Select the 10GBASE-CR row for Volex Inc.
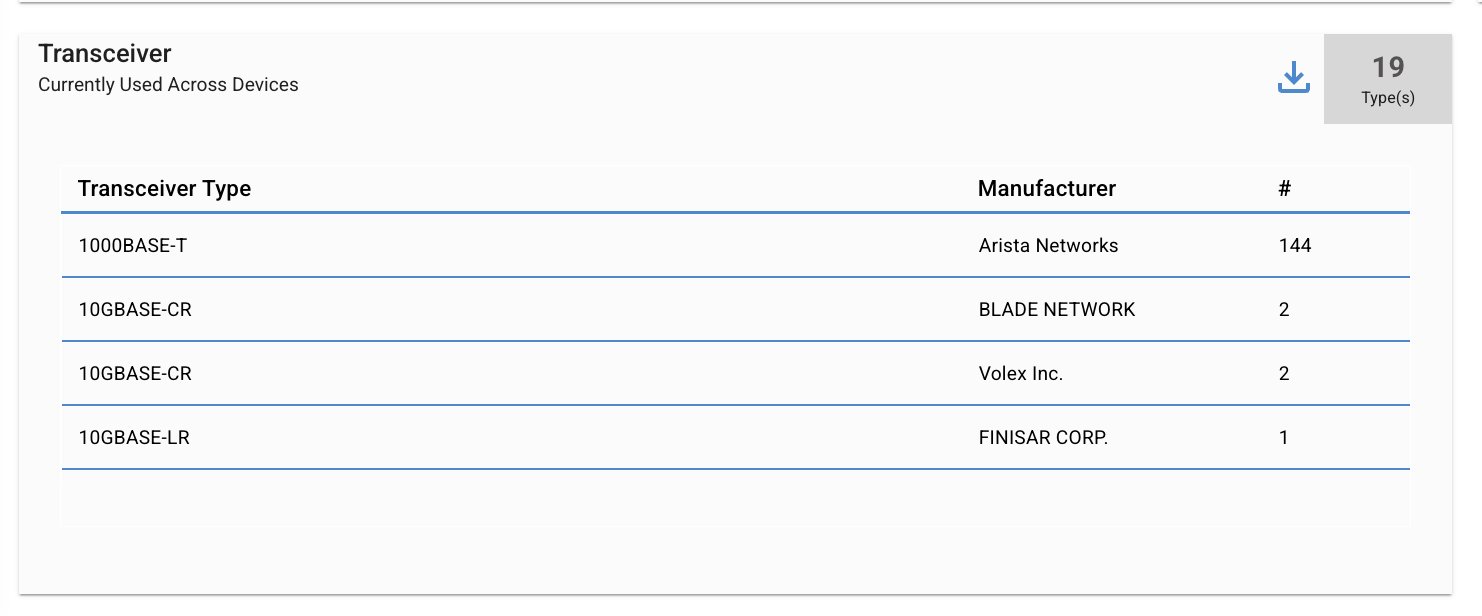The image size is (1482, 616). (x=736, y=373)
